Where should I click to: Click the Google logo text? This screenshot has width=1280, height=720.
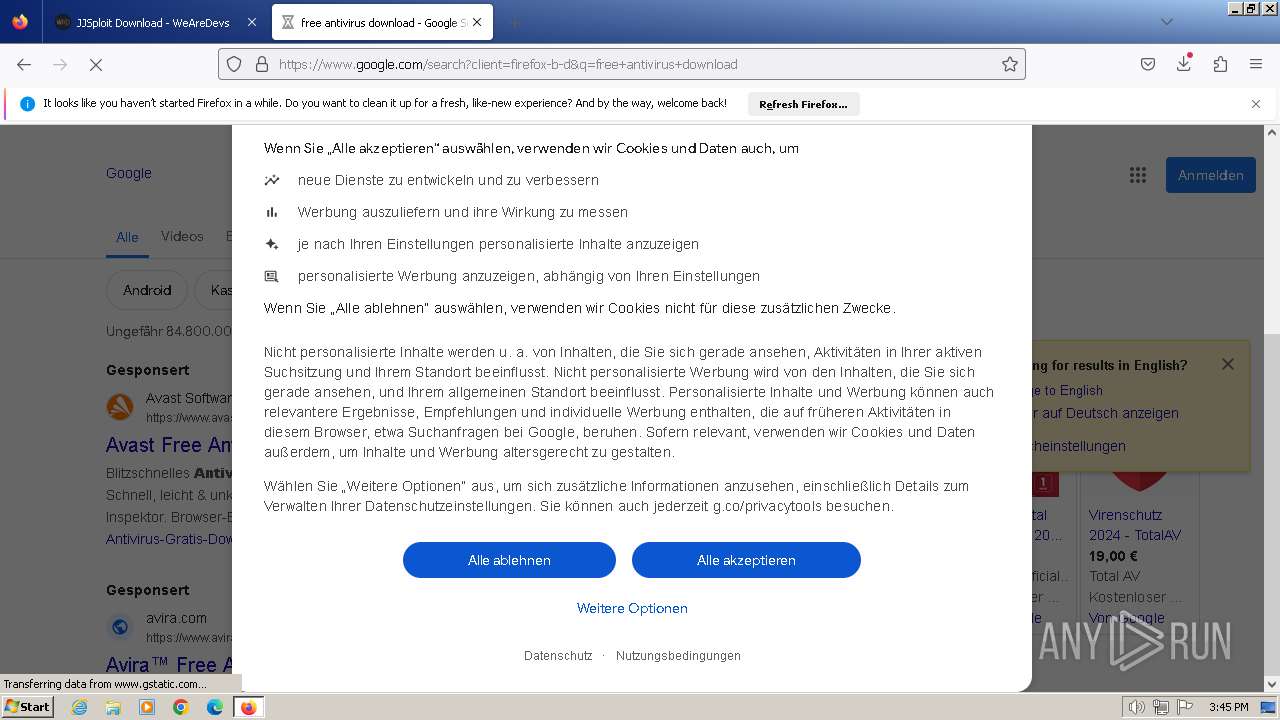[129, 173]
